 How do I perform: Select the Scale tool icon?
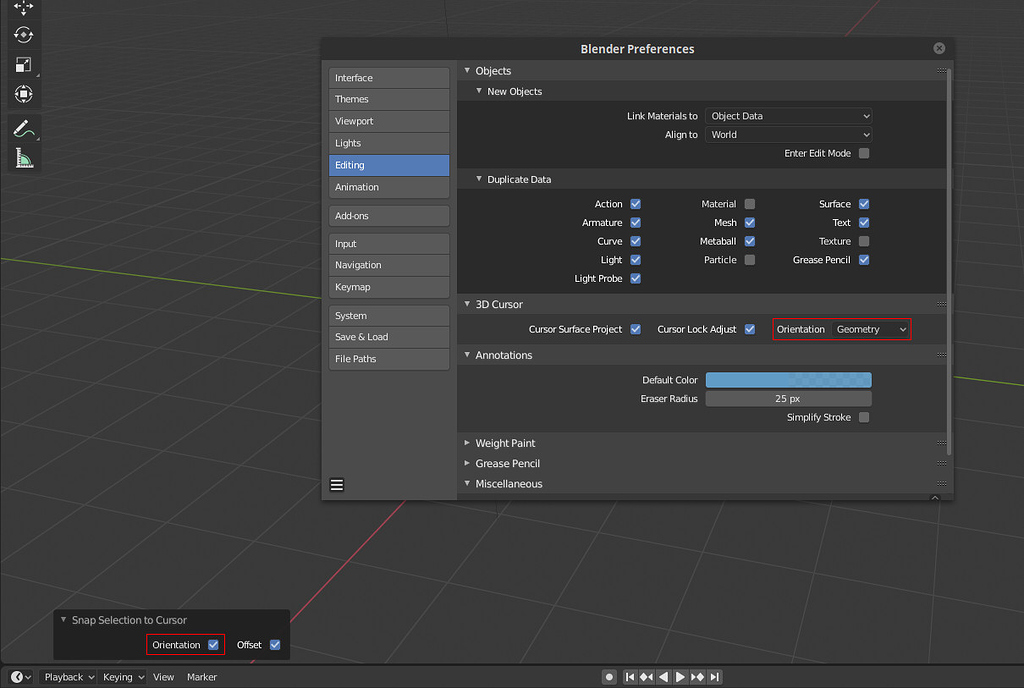pos(23,65)
